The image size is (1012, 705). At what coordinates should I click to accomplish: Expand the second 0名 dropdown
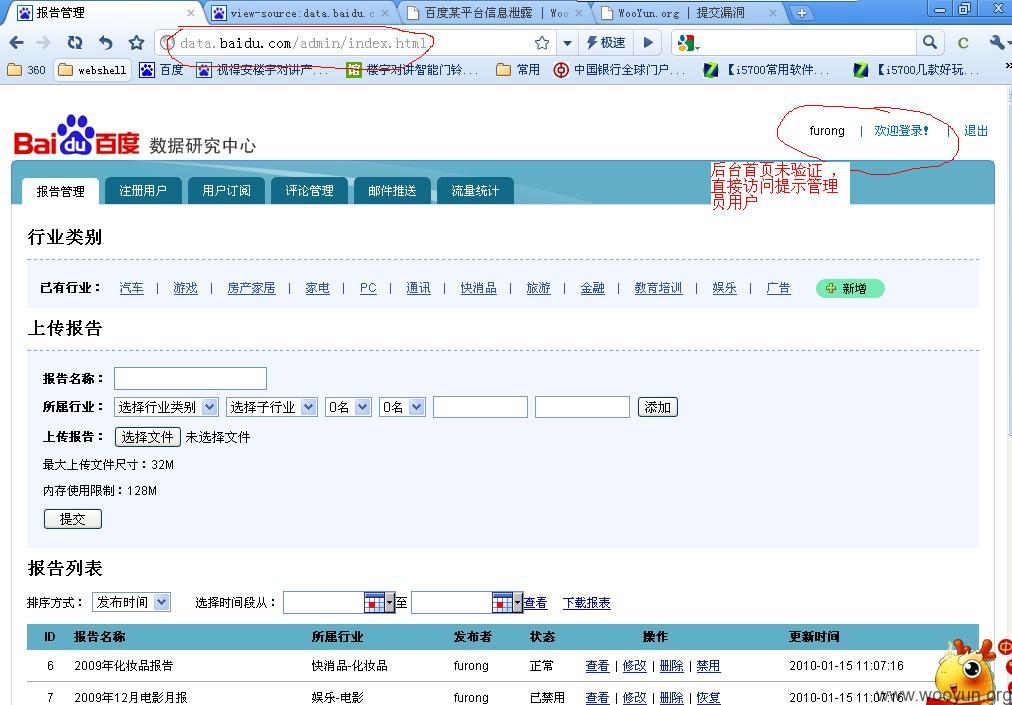(402, 407)
